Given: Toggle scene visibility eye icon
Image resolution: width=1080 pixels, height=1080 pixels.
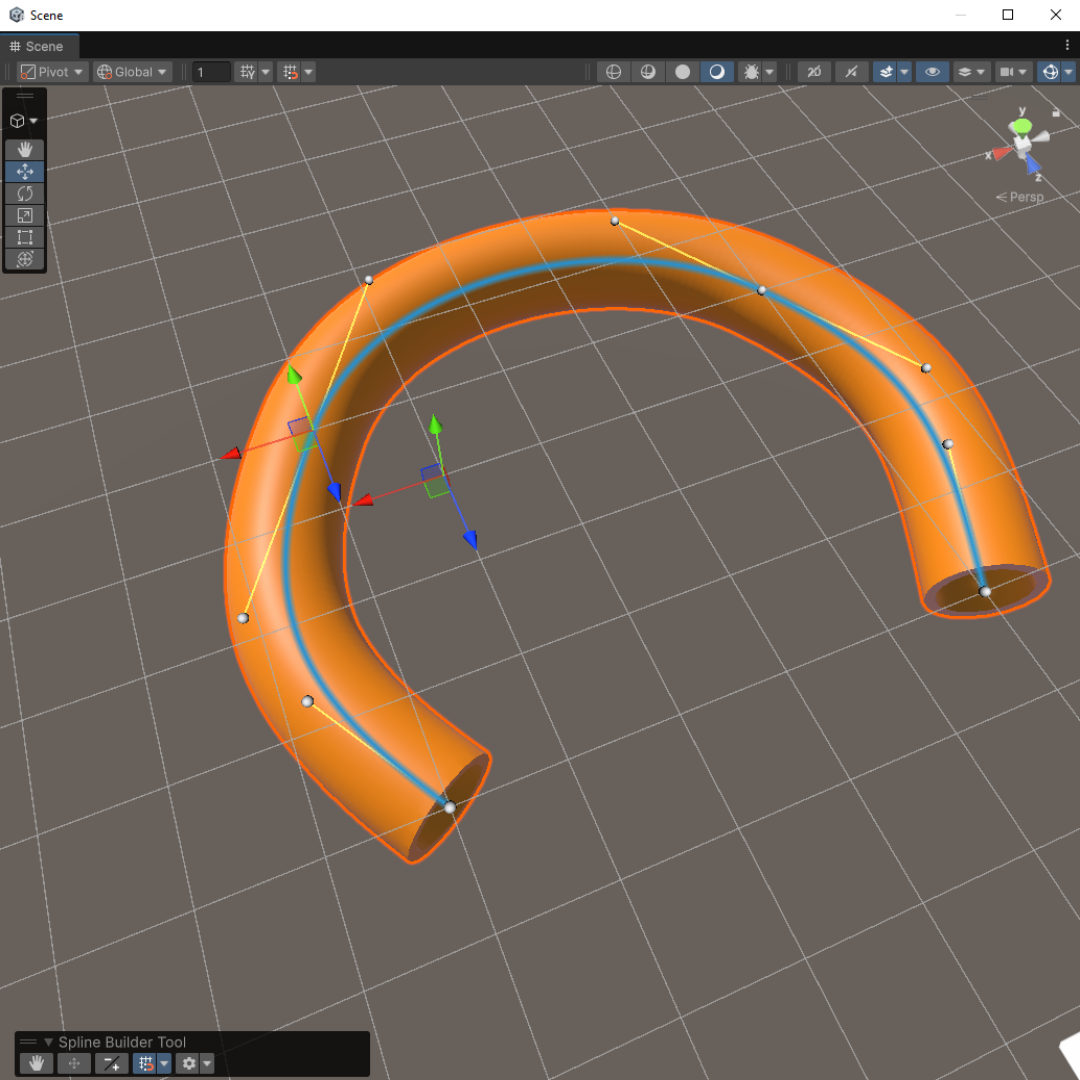Looking at the screenshot, I should pyautogui.click(x=932, y=72).
